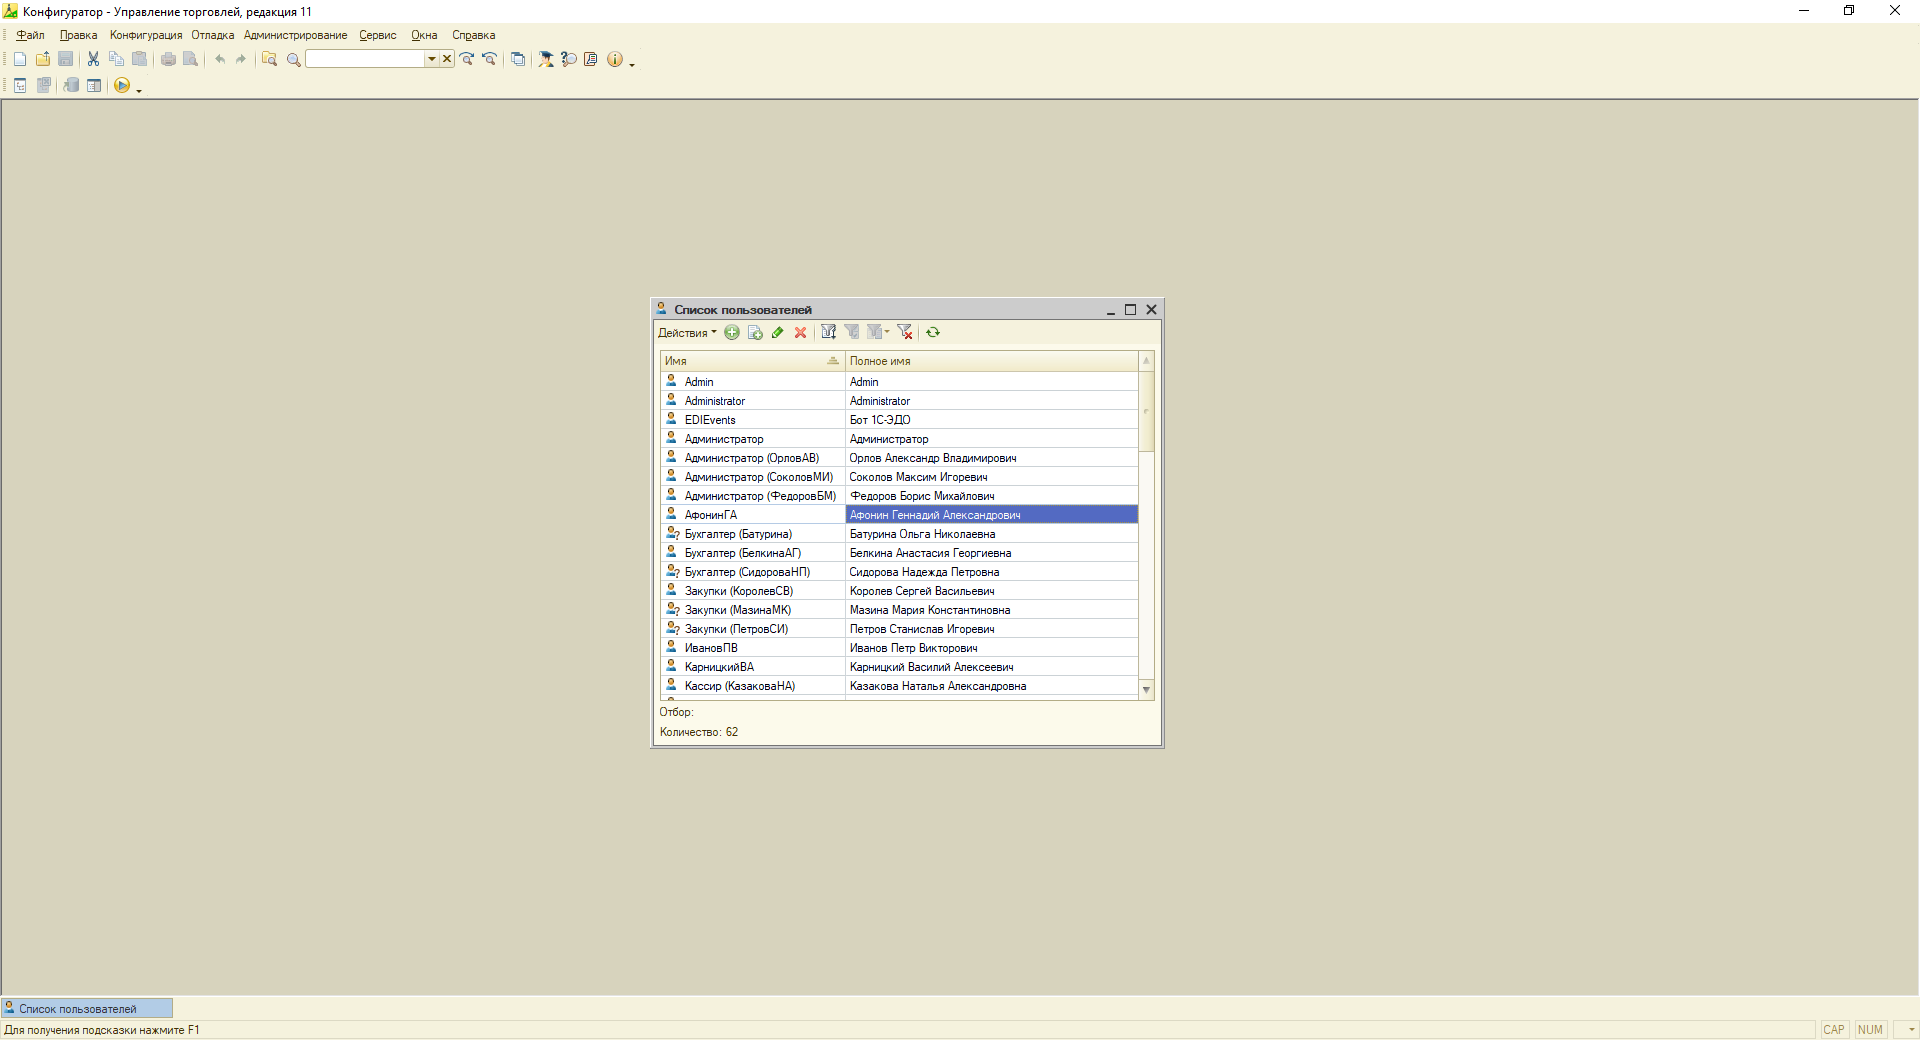Open filter history funnel dropdown
The width and height of the screenshot is (1920, 1040).
[x=878, y=333]
